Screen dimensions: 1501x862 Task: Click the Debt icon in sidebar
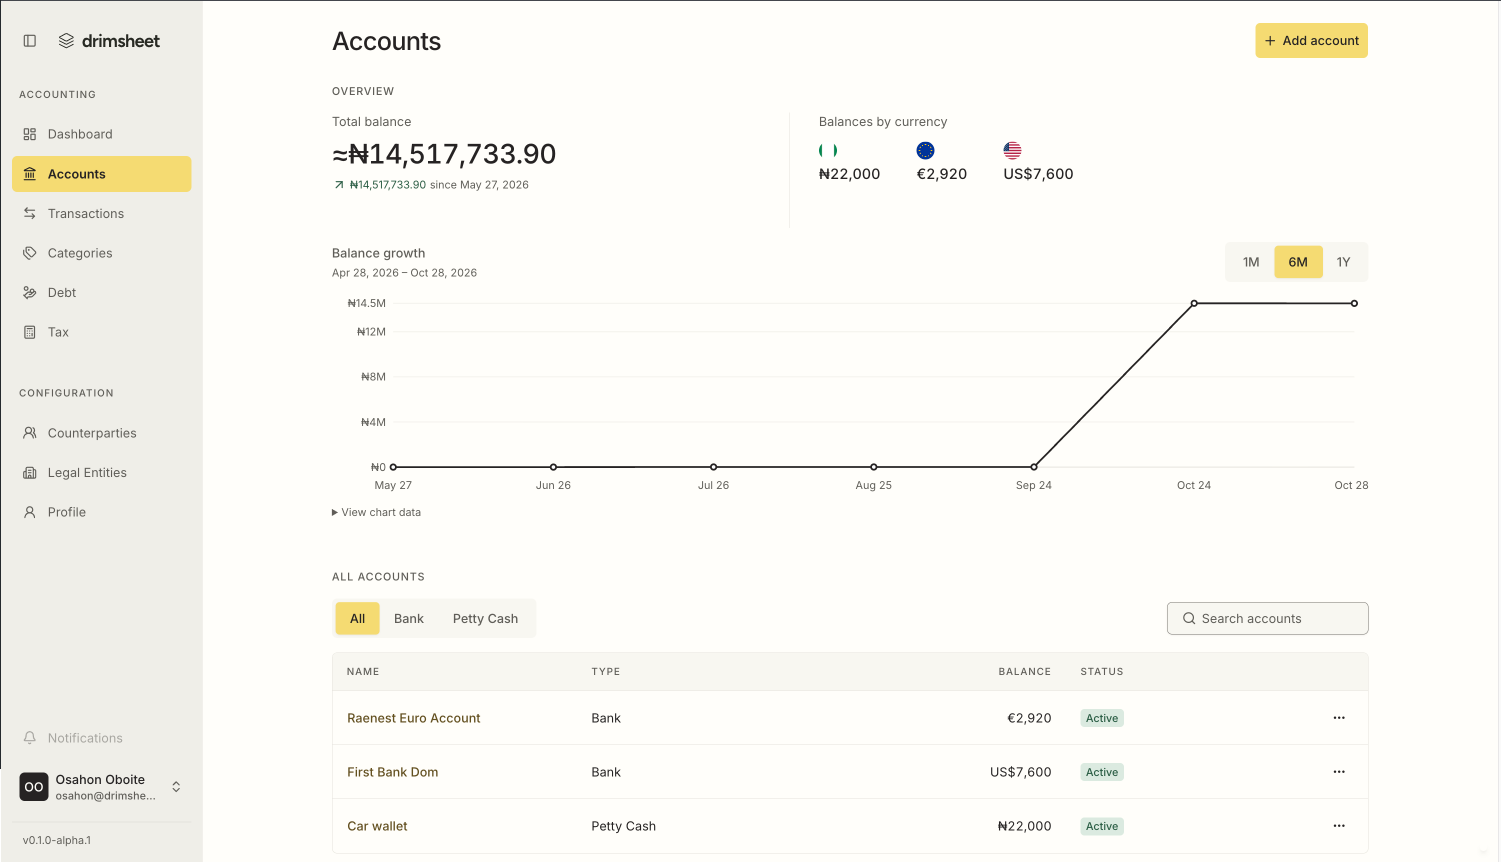pos(30,293)
